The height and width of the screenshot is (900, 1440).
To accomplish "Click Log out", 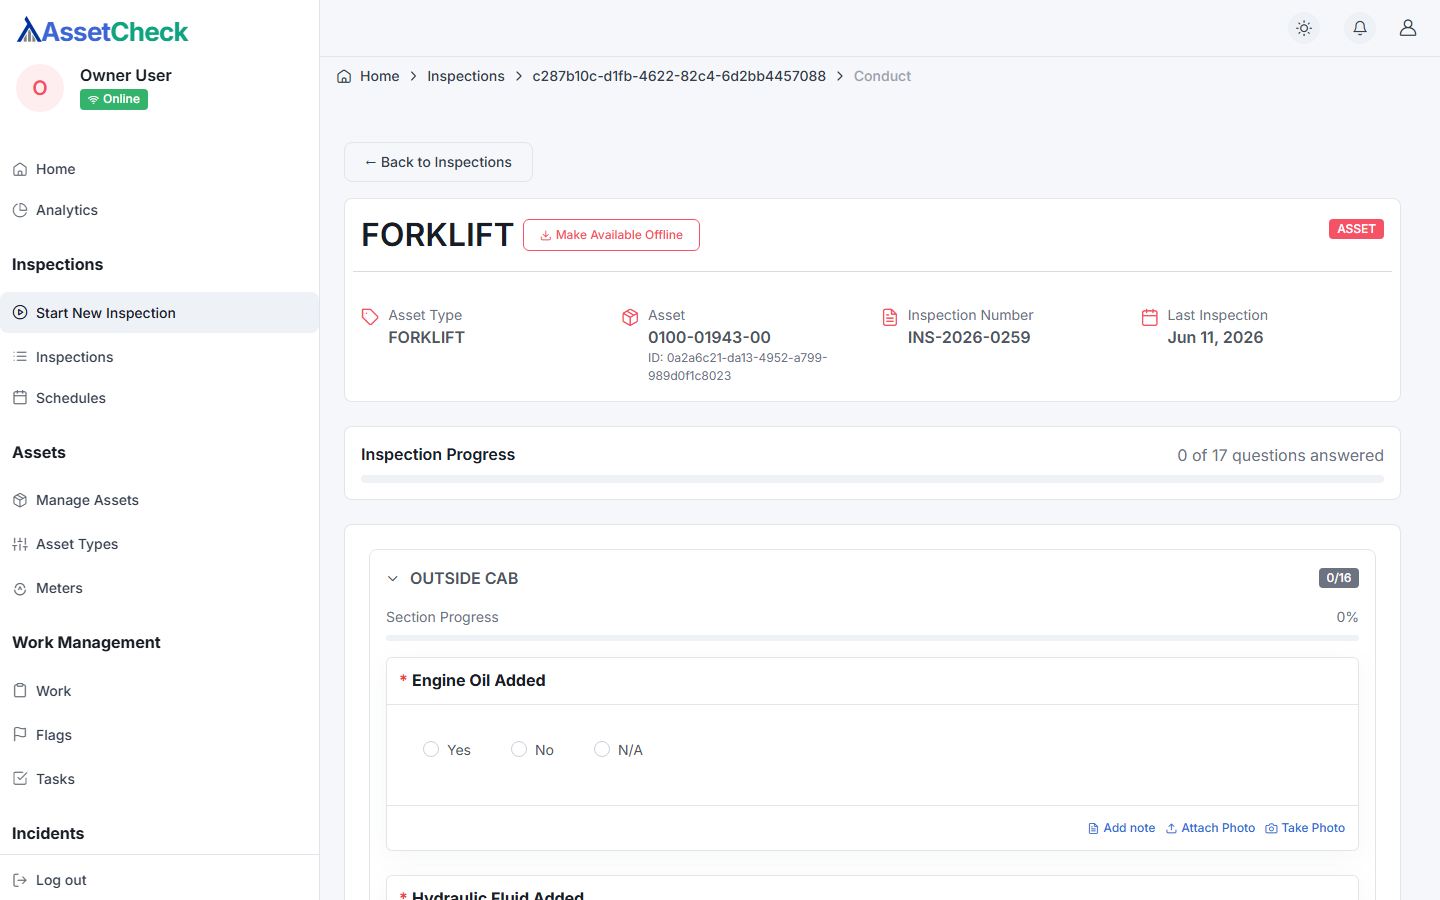I will (x=160, y=880).
